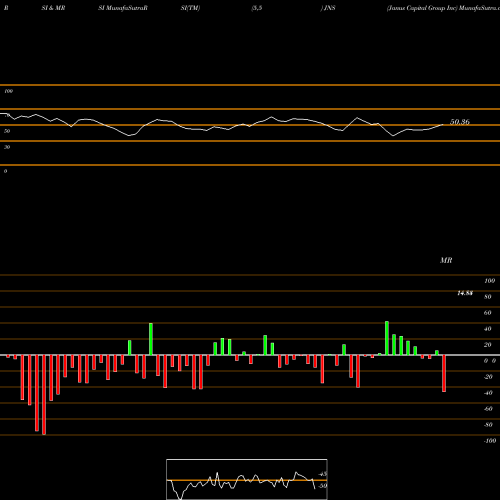Open the mini oscillator preview chart

point(247,479)
